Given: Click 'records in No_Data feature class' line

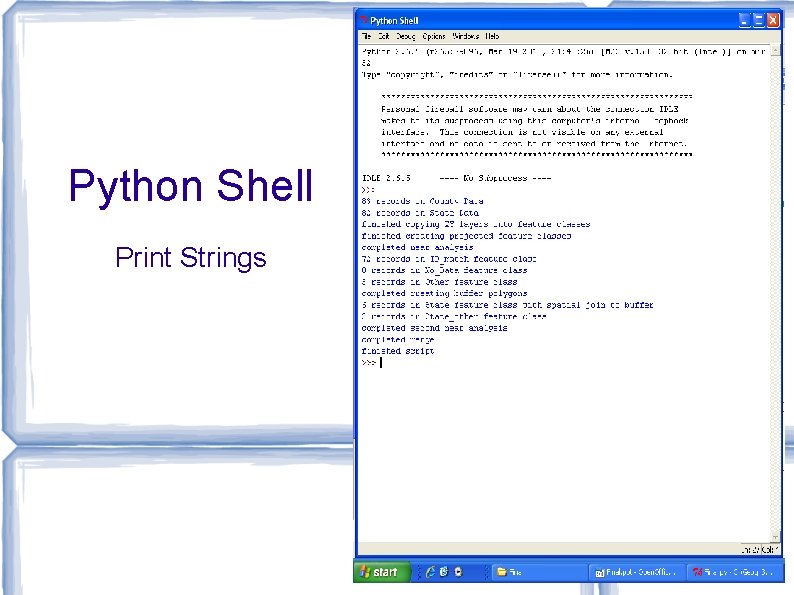Looking at the screenshot, I should [x=444, y=270].
